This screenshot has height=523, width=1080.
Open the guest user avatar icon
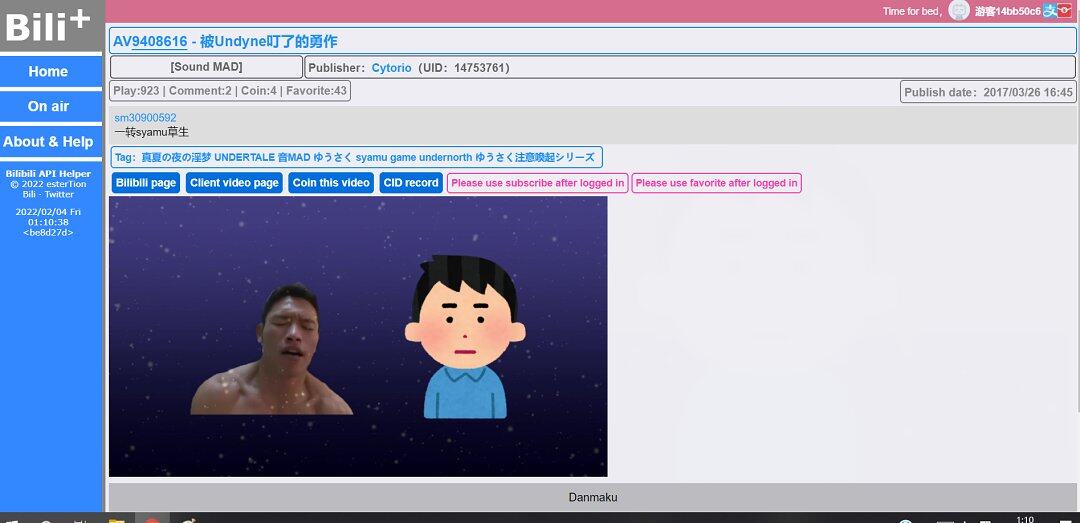coord(959,10)
